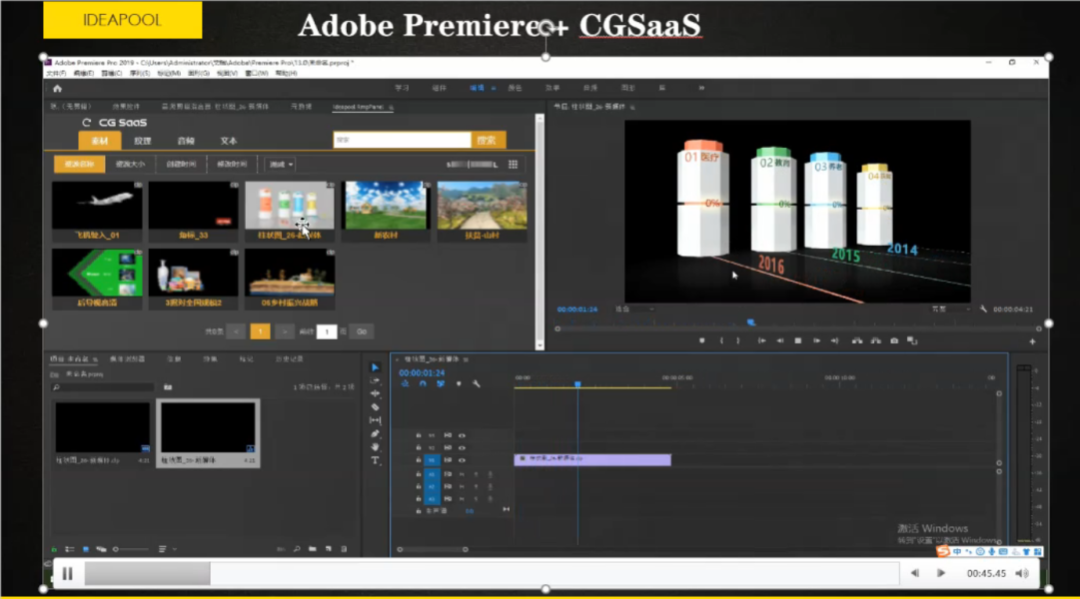Switch Project panel to icon view
Image resolution: width=1080 pixels, height=599 pixels.
85,549
